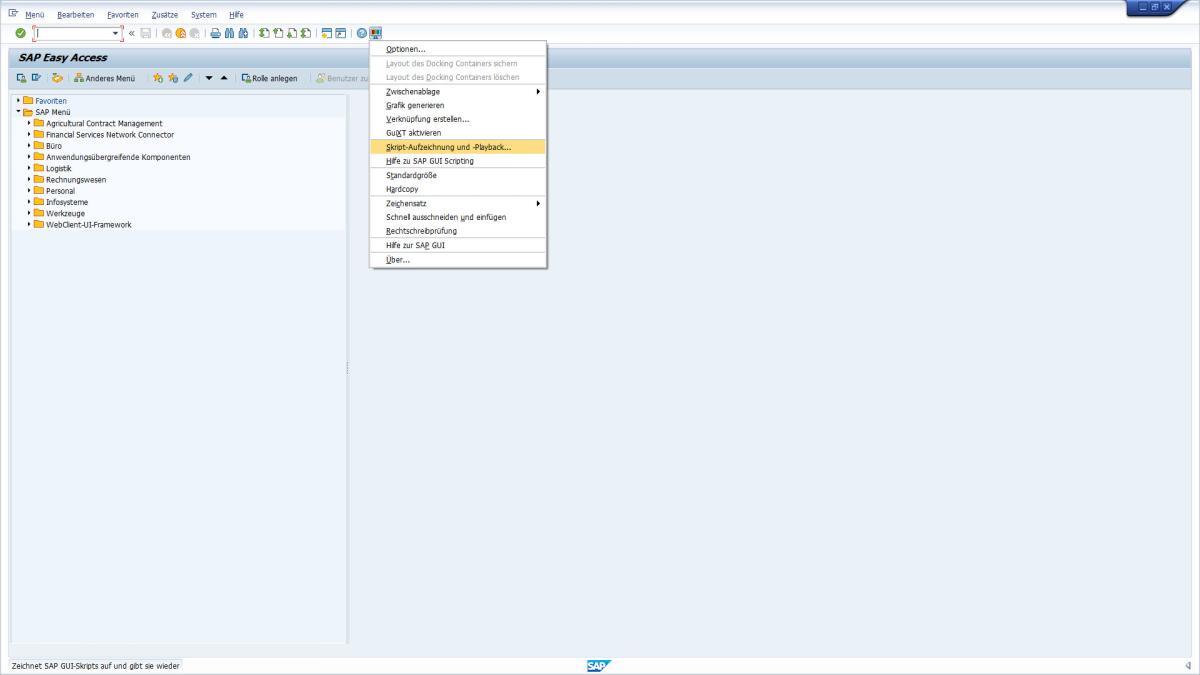Expand the Logistik tree node
Screen dimensions: 1200x675
31,168
